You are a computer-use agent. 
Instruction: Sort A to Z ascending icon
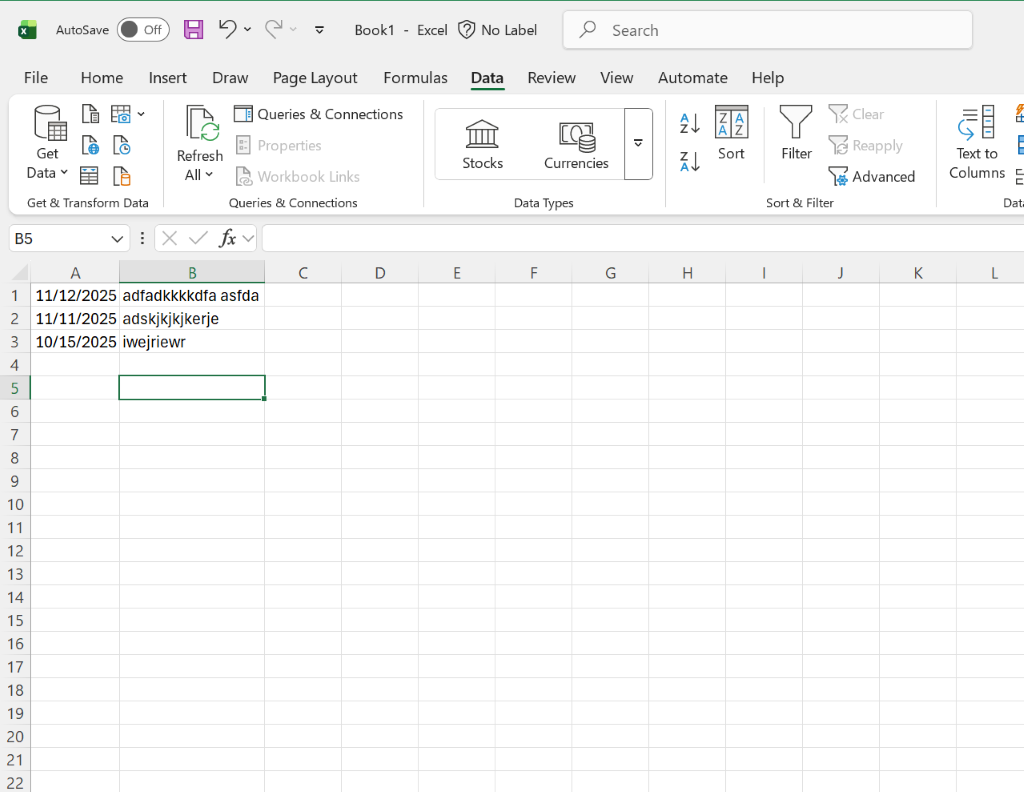click(x=690, y=123)
